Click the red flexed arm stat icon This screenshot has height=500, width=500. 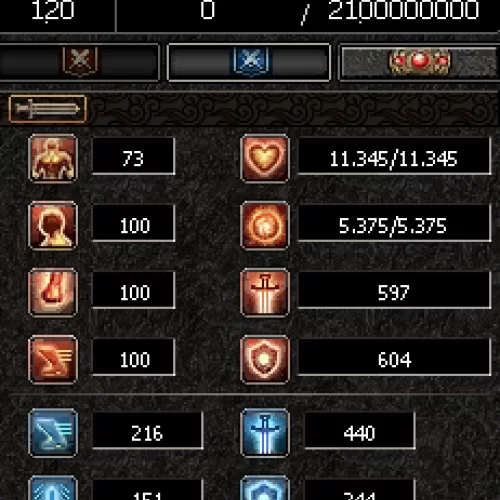pos(53,293)
